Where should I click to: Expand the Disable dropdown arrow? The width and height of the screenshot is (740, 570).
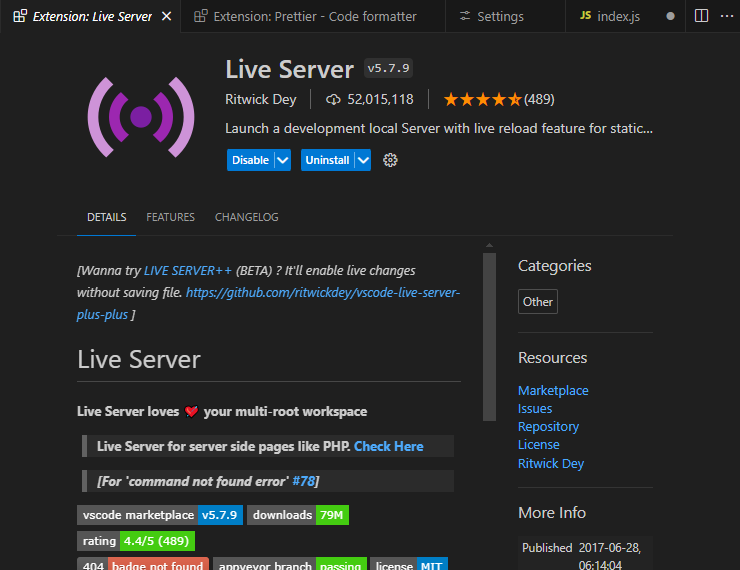(x=283, y=160)
